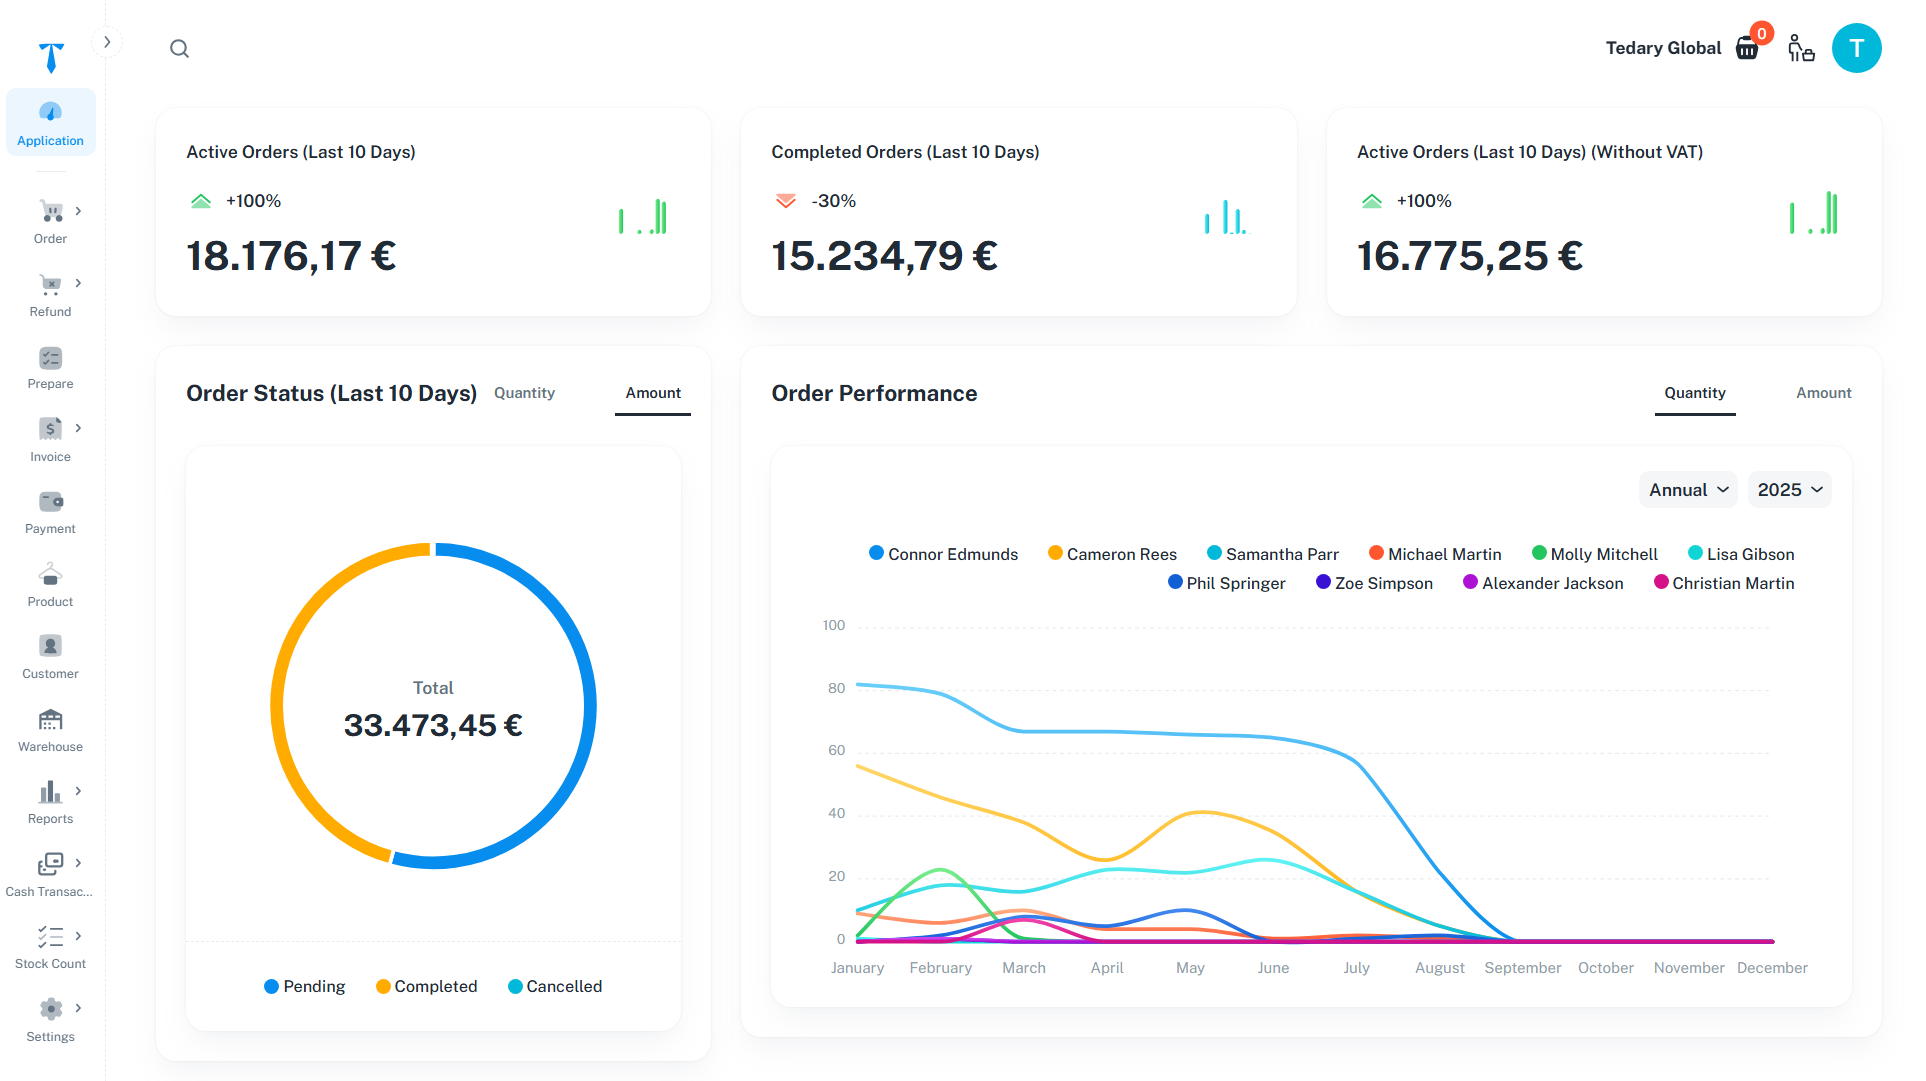Open the shopping basket icon
Screen dimensions: 1926x1081
point(1747,48)
